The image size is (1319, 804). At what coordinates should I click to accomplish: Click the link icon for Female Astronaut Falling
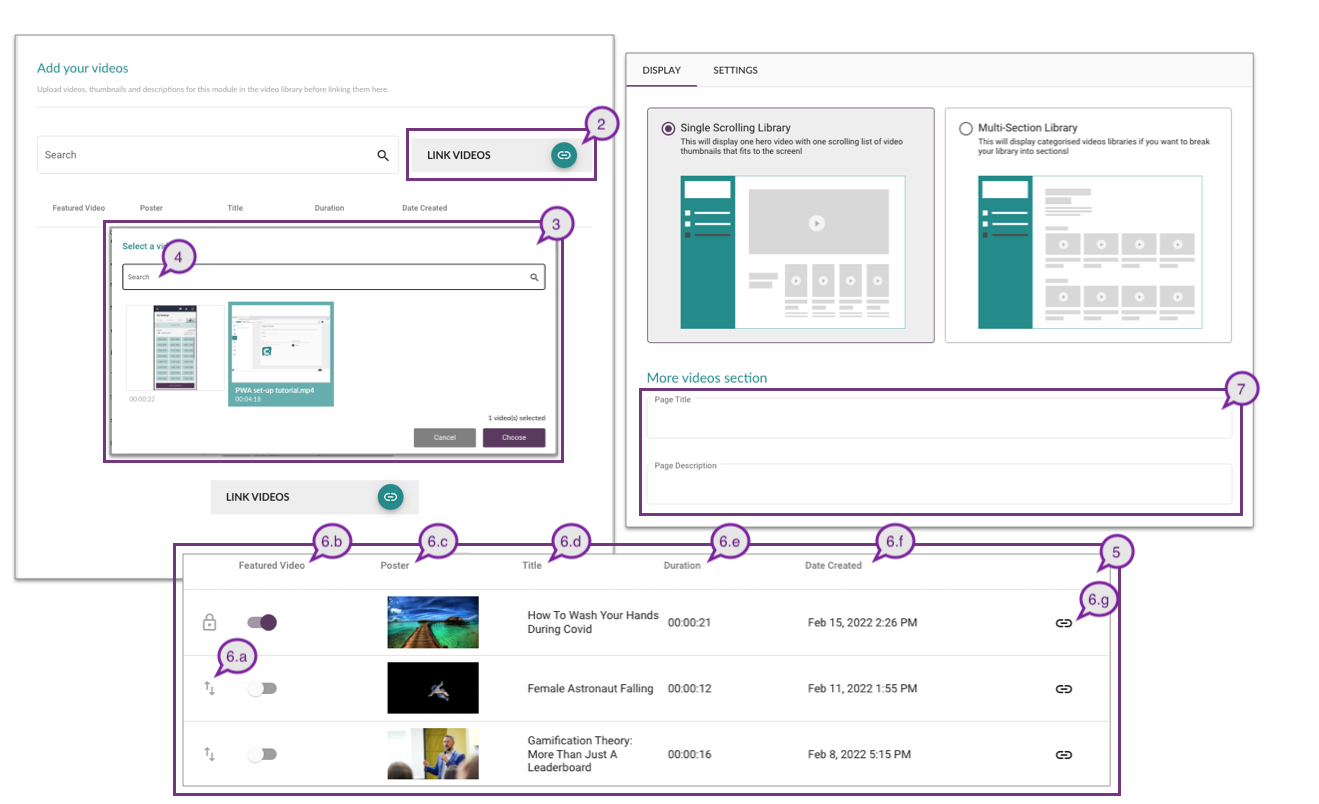(x=1063, y=689)
